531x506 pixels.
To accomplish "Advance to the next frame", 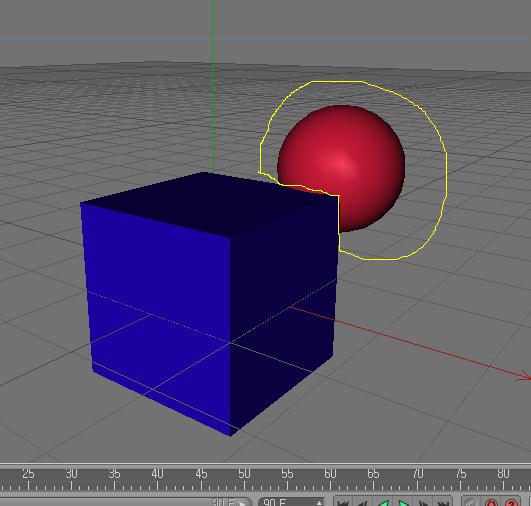I will coord(423,503).
